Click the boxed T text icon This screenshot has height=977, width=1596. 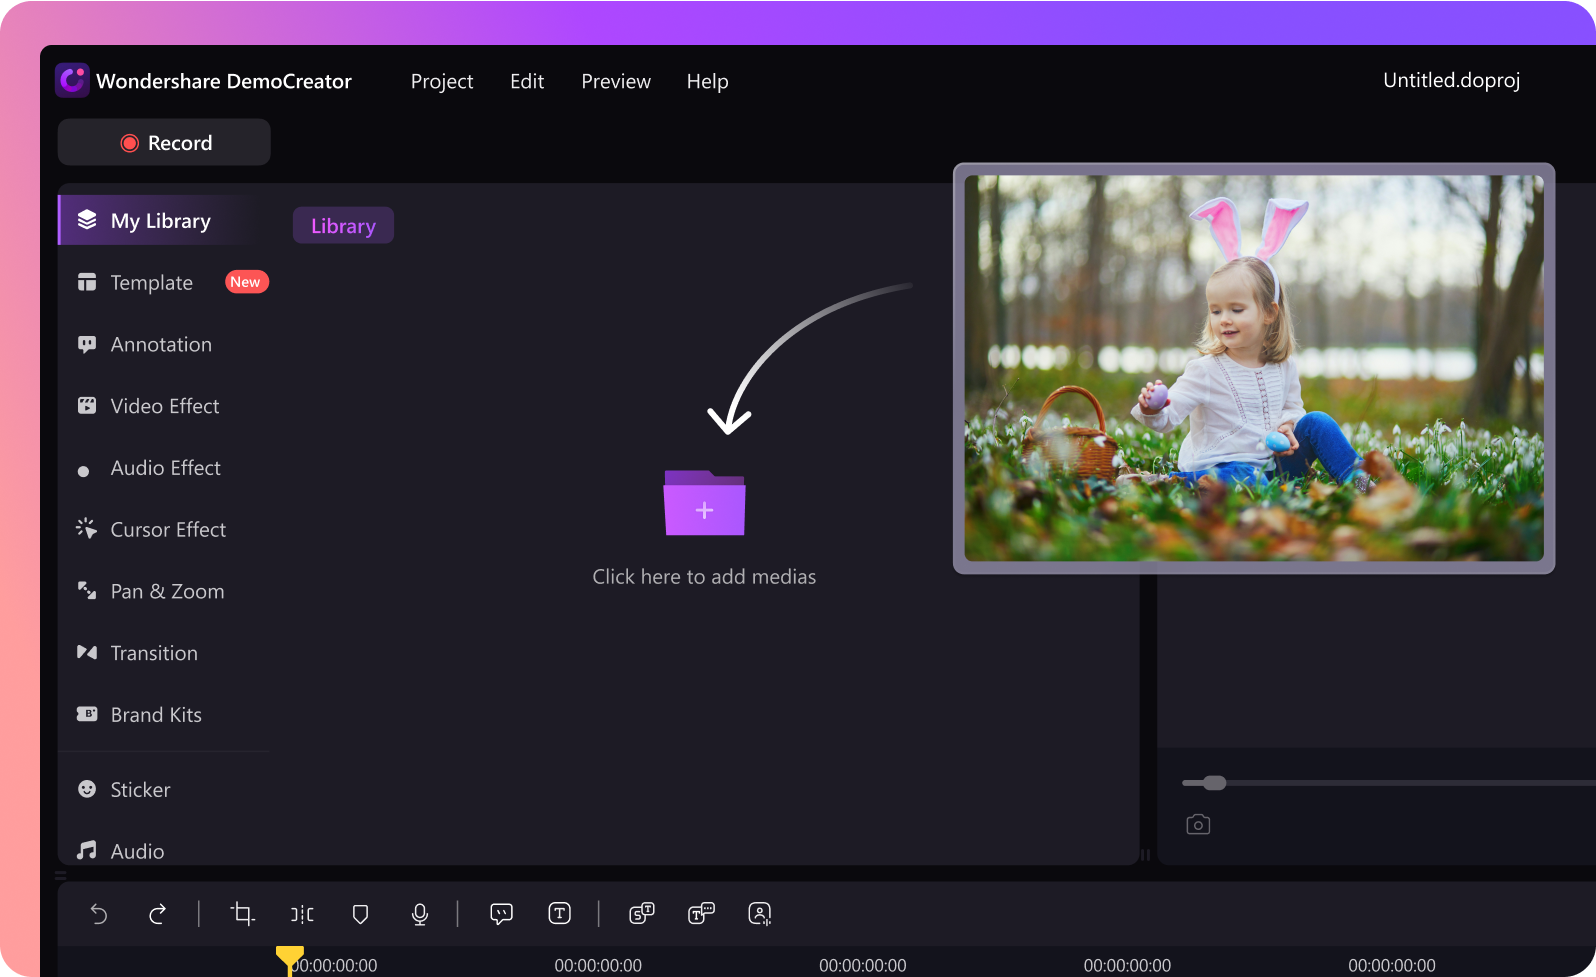click(x=560, y=913)
